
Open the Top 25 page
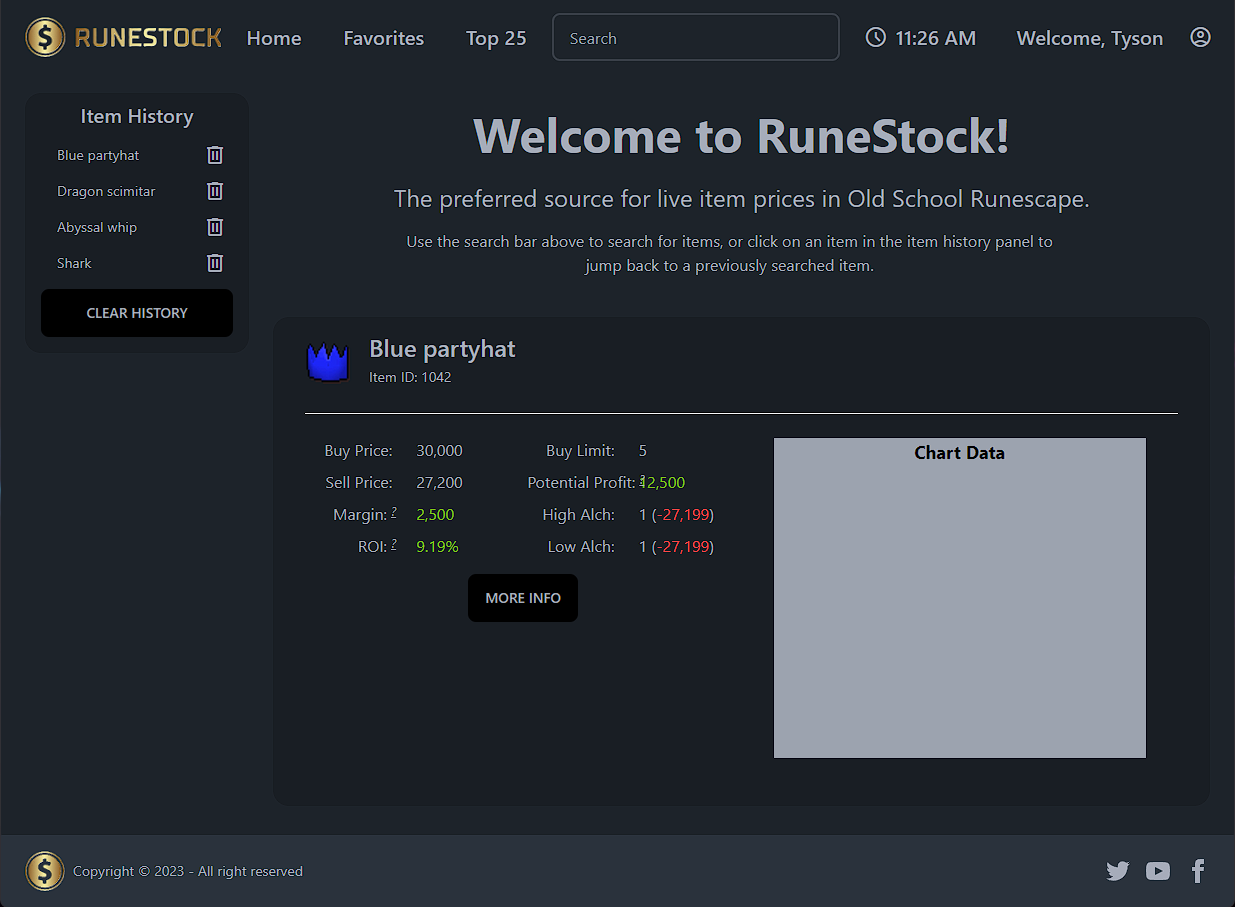[x=496, y=38]
